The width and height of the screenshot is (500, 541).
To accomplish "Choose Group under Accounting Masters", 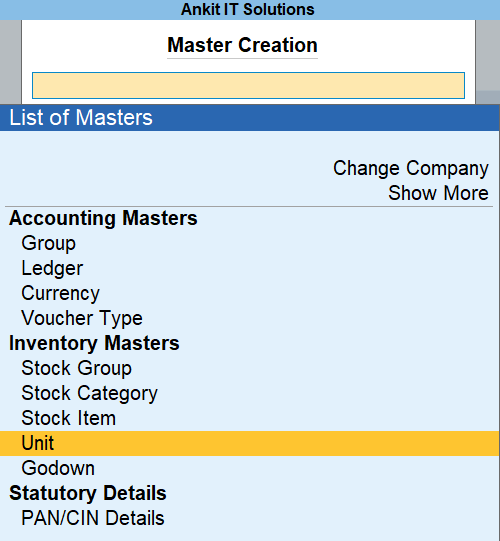I will pos(49,243).
